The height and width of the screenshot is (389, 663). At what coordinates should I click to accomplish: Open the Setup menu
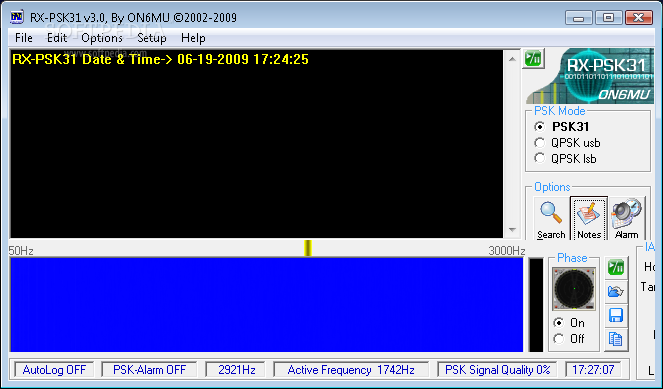point(152,38)
